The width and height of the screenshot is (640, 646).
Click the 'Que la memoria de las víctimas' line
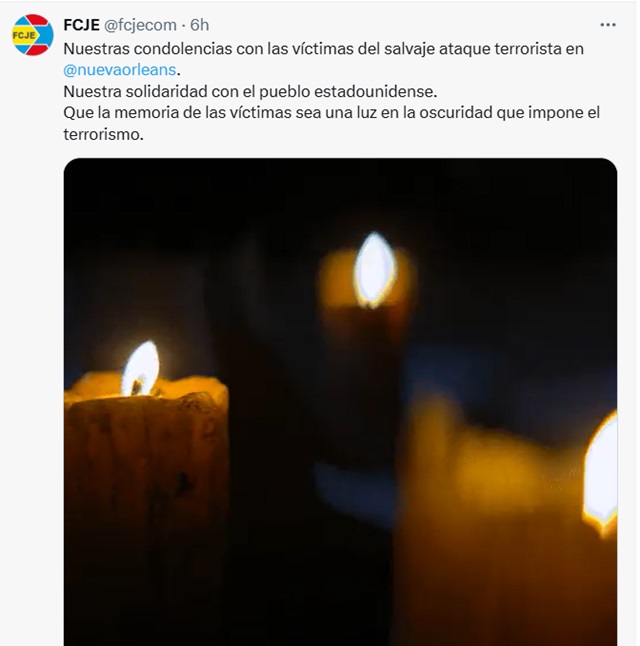(331, 113)
